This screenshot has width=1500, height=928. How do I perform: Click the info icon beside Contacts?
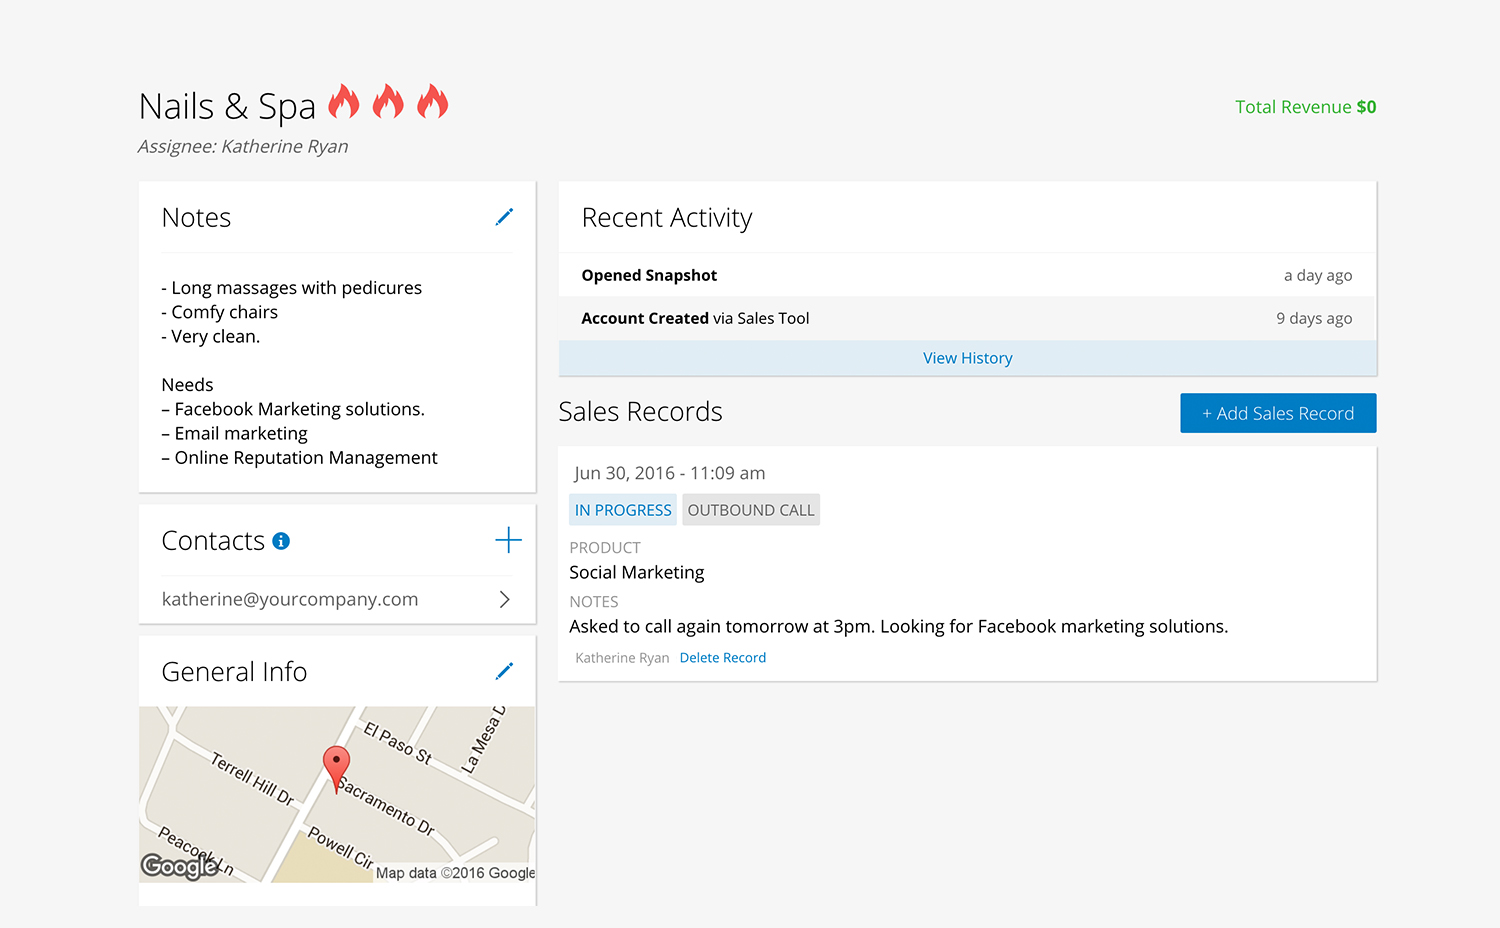point(281,540)
